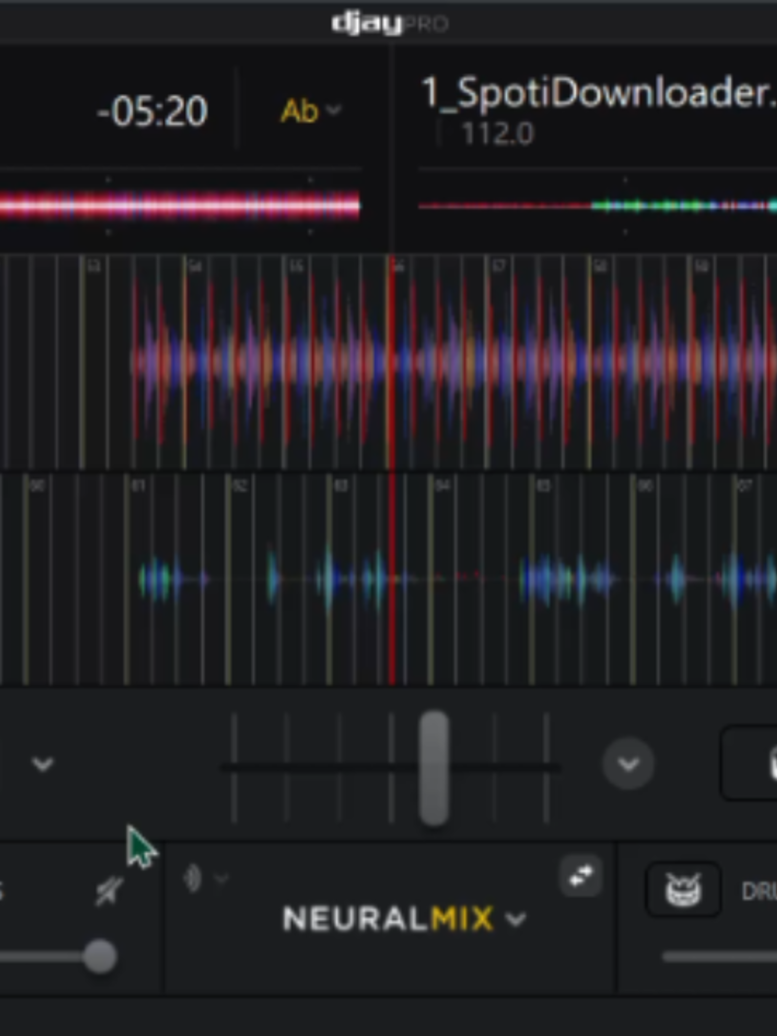
Task: Toggle the -05:20 remaining time display
Action: (x=152, y=111)
